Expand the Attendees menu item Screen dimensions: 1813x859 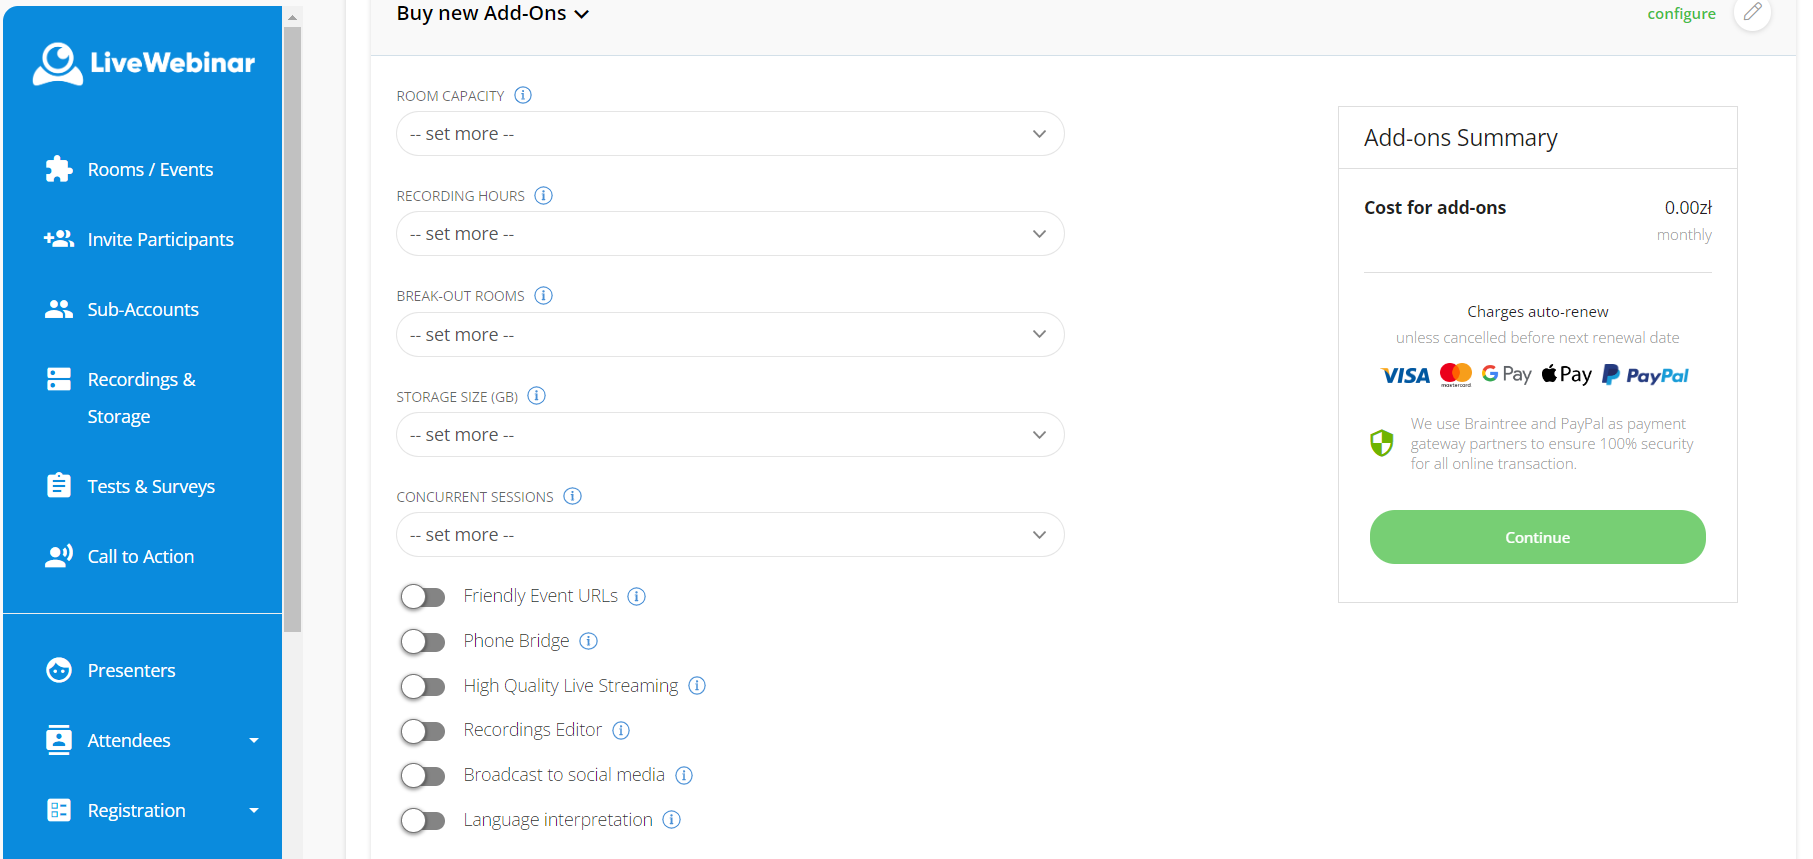[128, 740]
